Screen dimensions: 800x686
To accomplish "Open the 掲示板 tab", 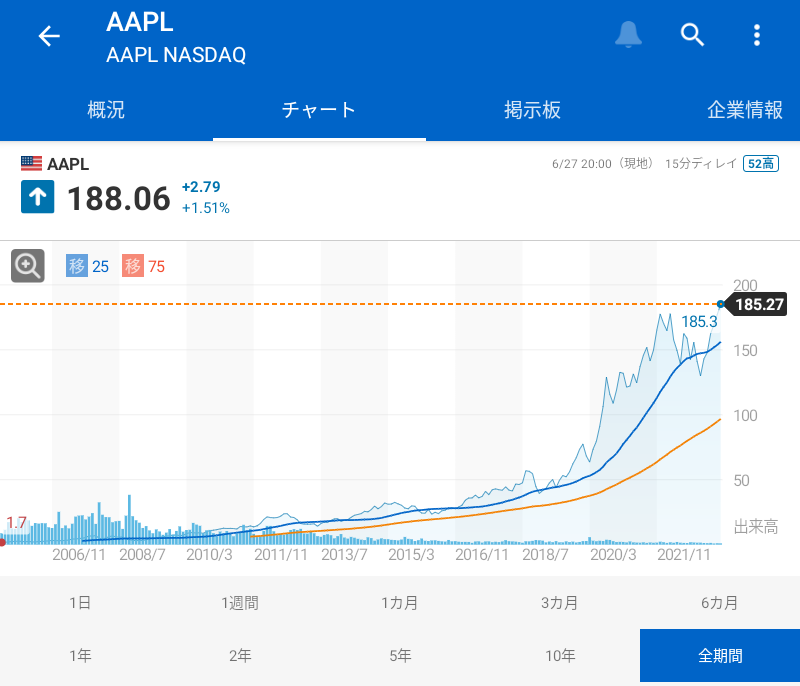I will coord(532,110).
